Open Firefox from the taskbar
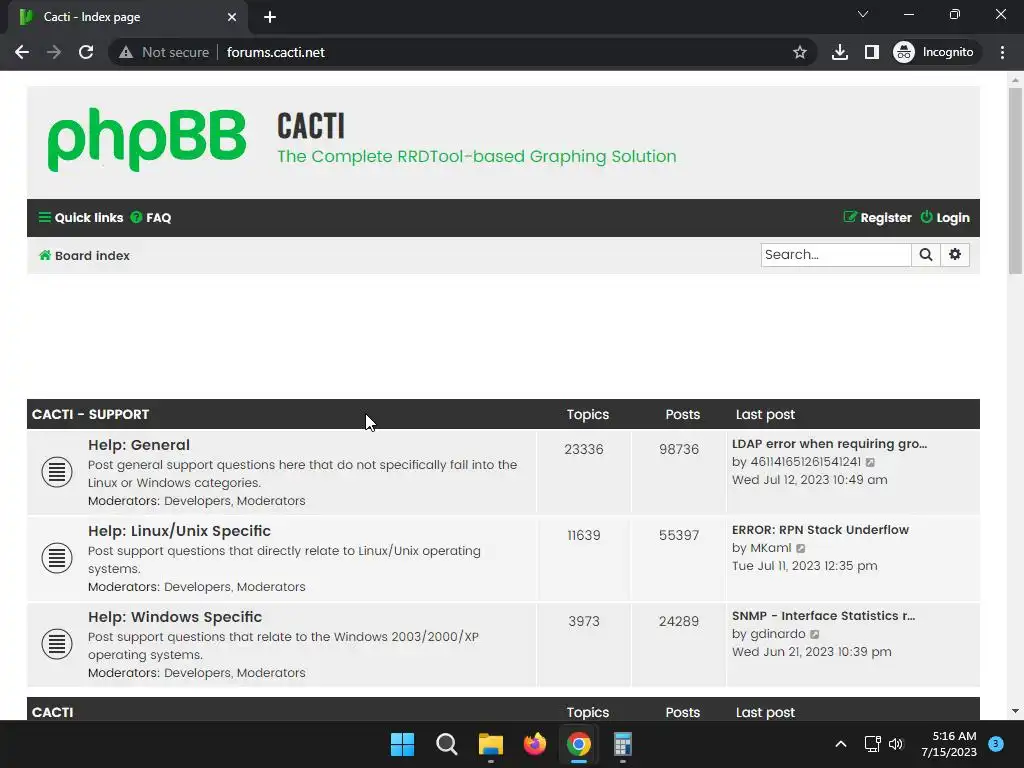 click(535, 744)
